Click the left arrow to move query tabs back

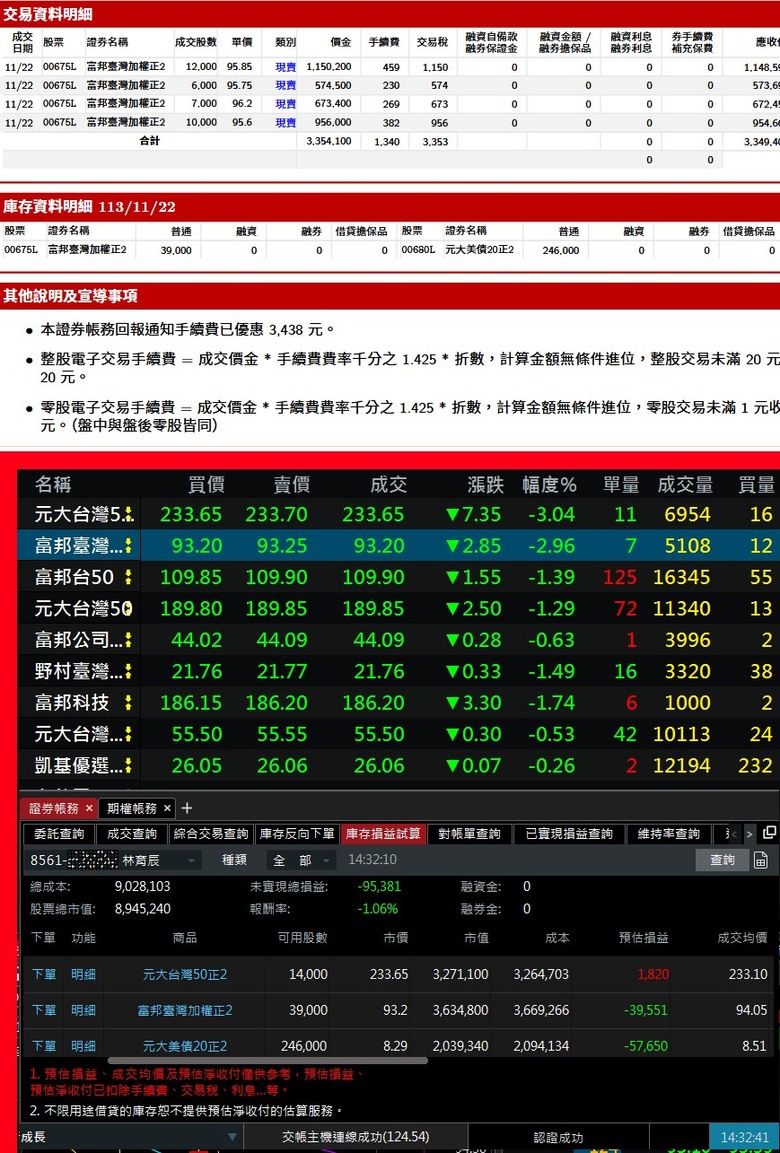click(x=734, y=834)
